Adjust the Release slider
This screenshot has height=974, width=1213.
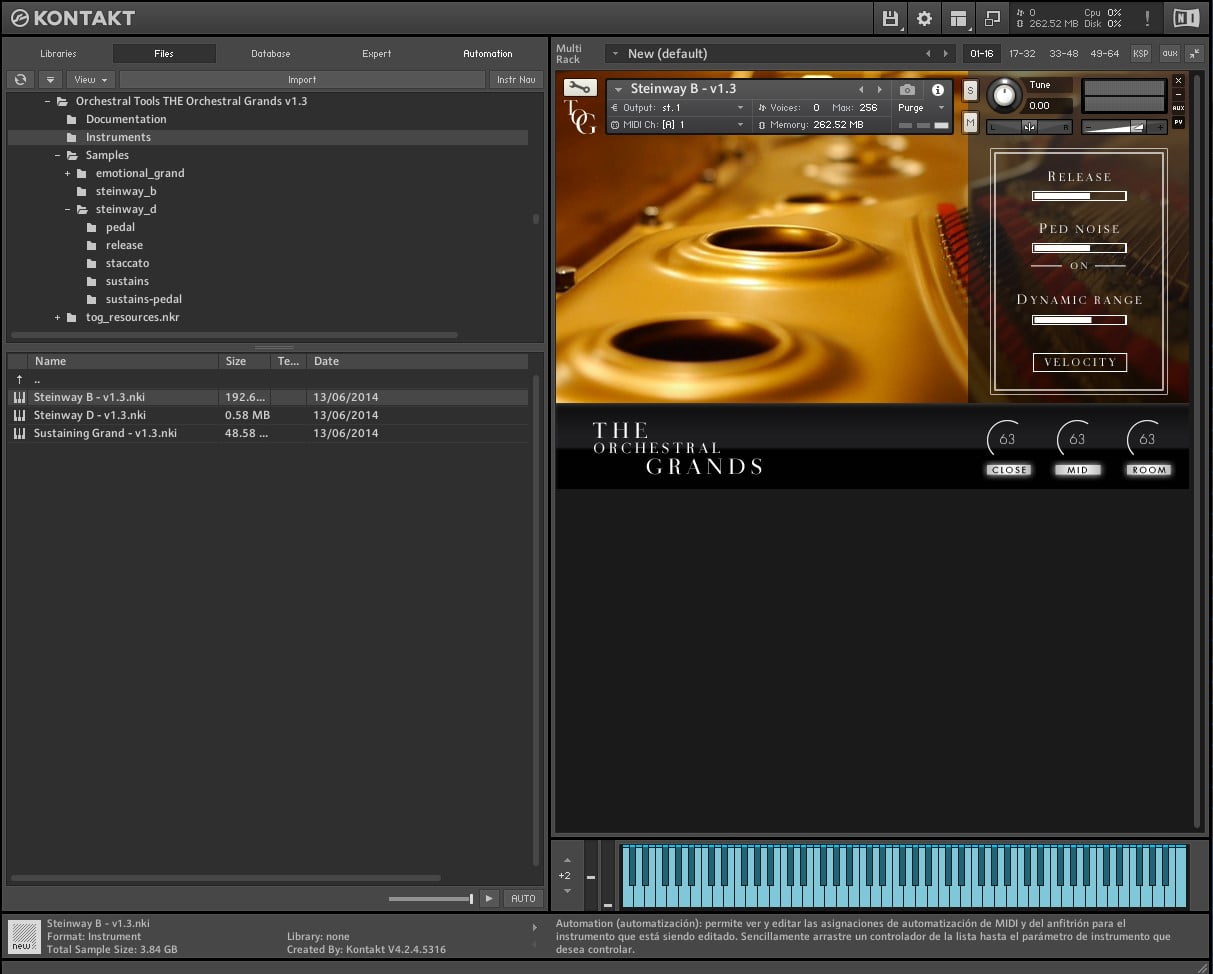point(1080,196)
